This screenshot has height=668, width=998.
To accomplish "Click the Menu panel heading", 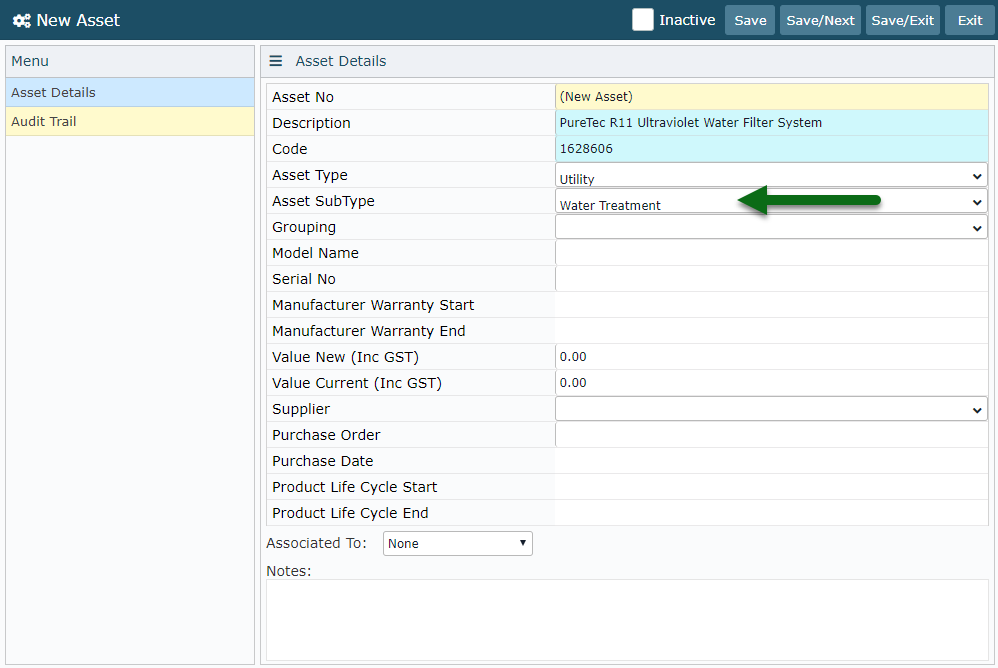I will [30, 61].
